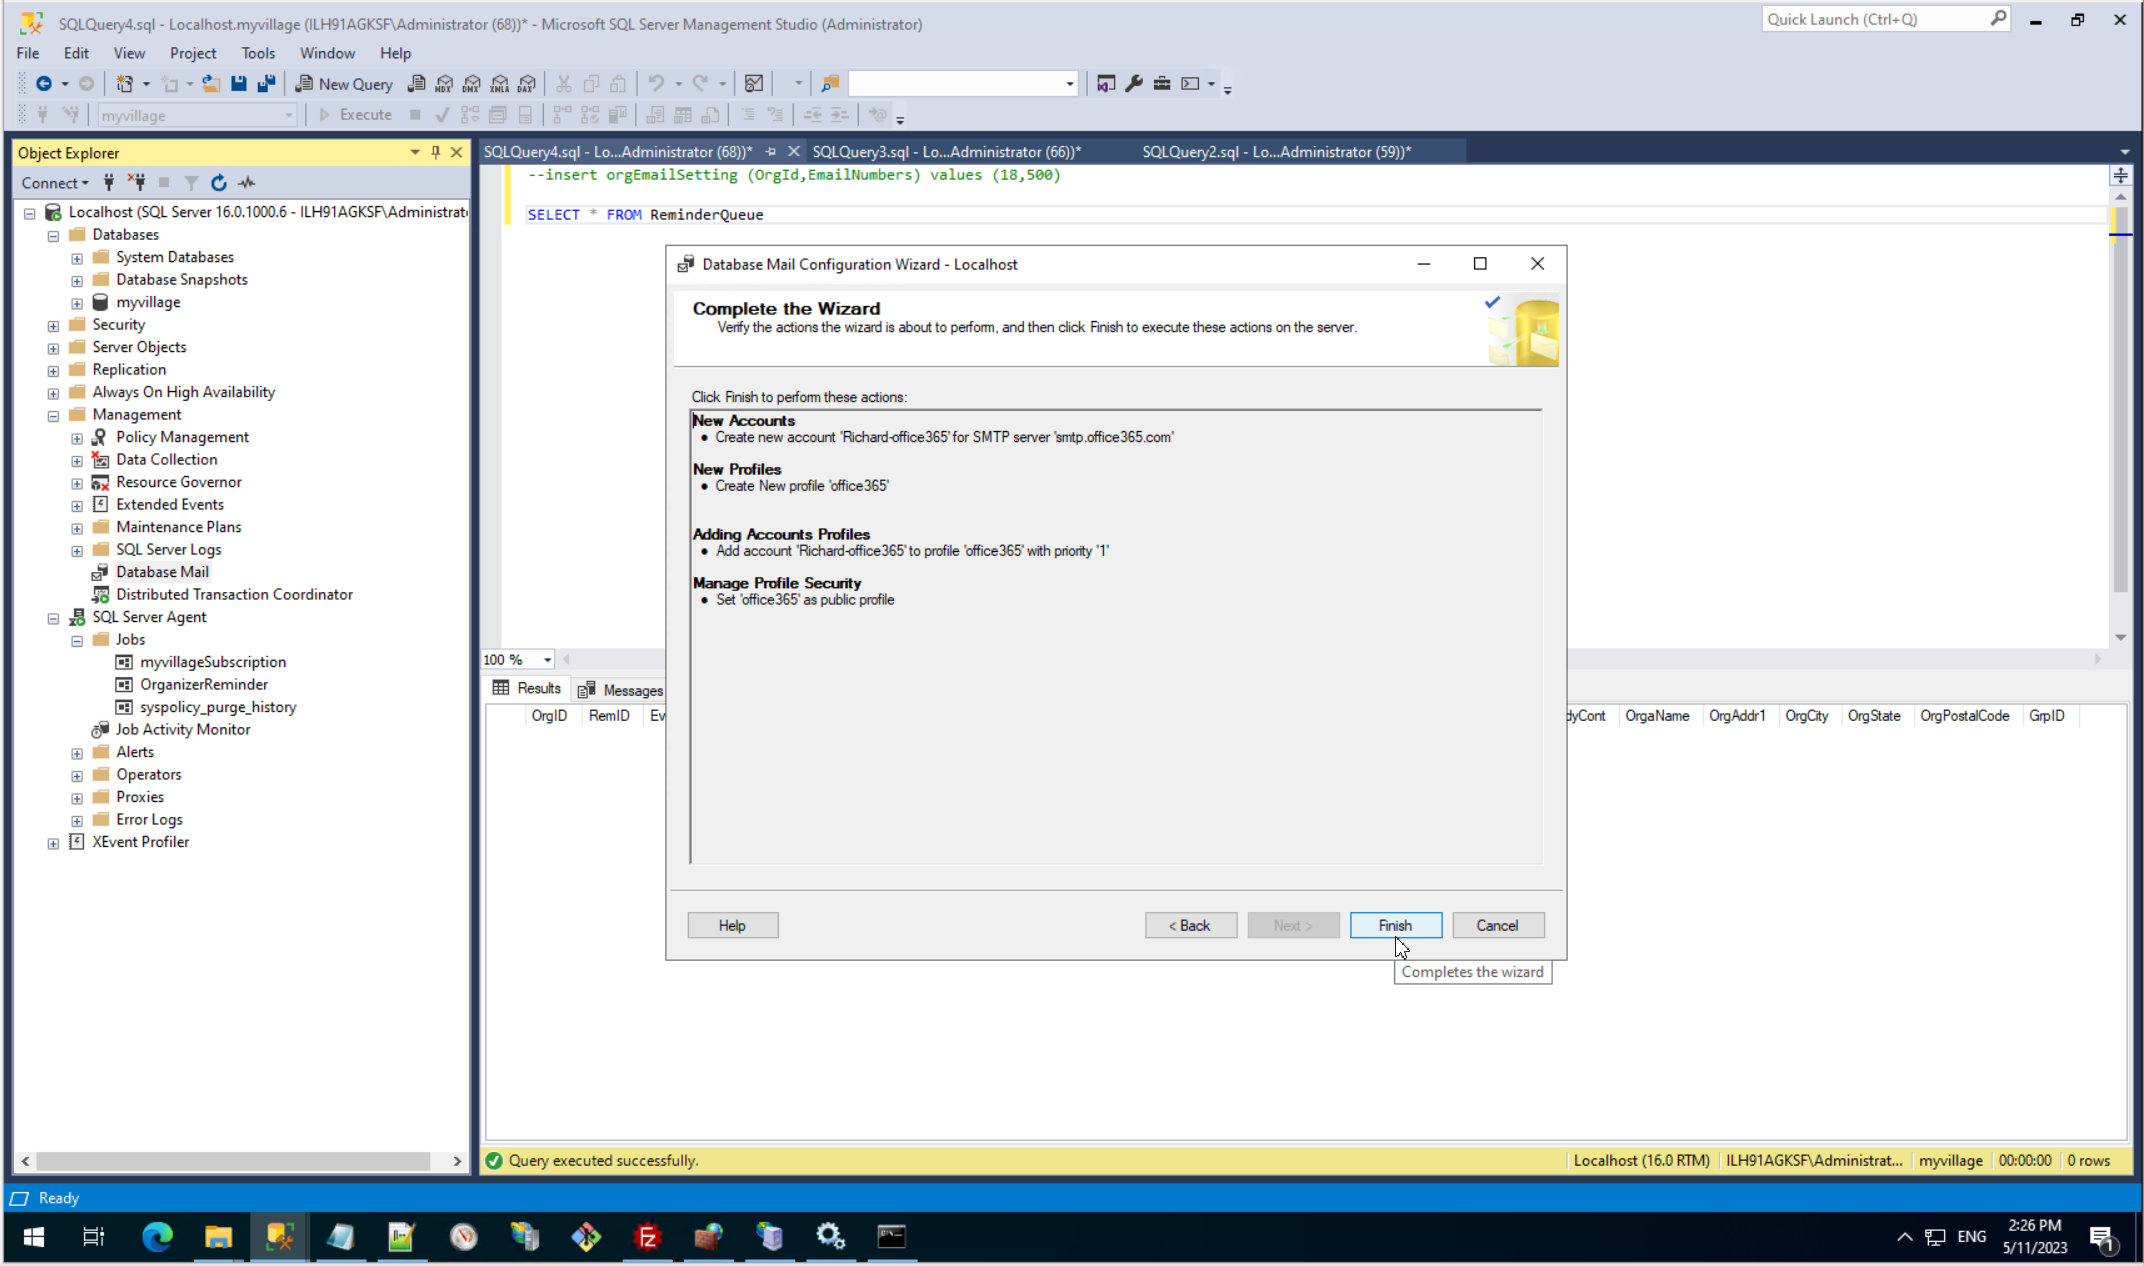Toggle pin on the SQLQuery4.sql tab
Screen dimensions: 2144x1266
(771, 152)
